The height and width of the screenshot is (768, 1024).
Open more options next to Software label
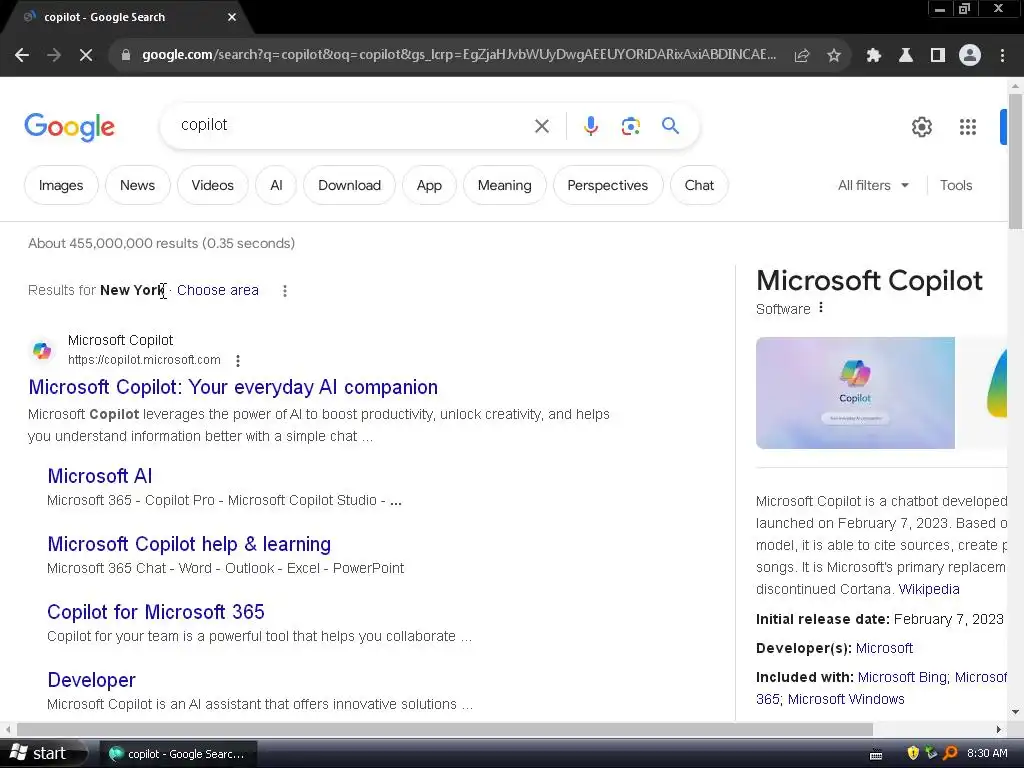click(x=821, y=308)
